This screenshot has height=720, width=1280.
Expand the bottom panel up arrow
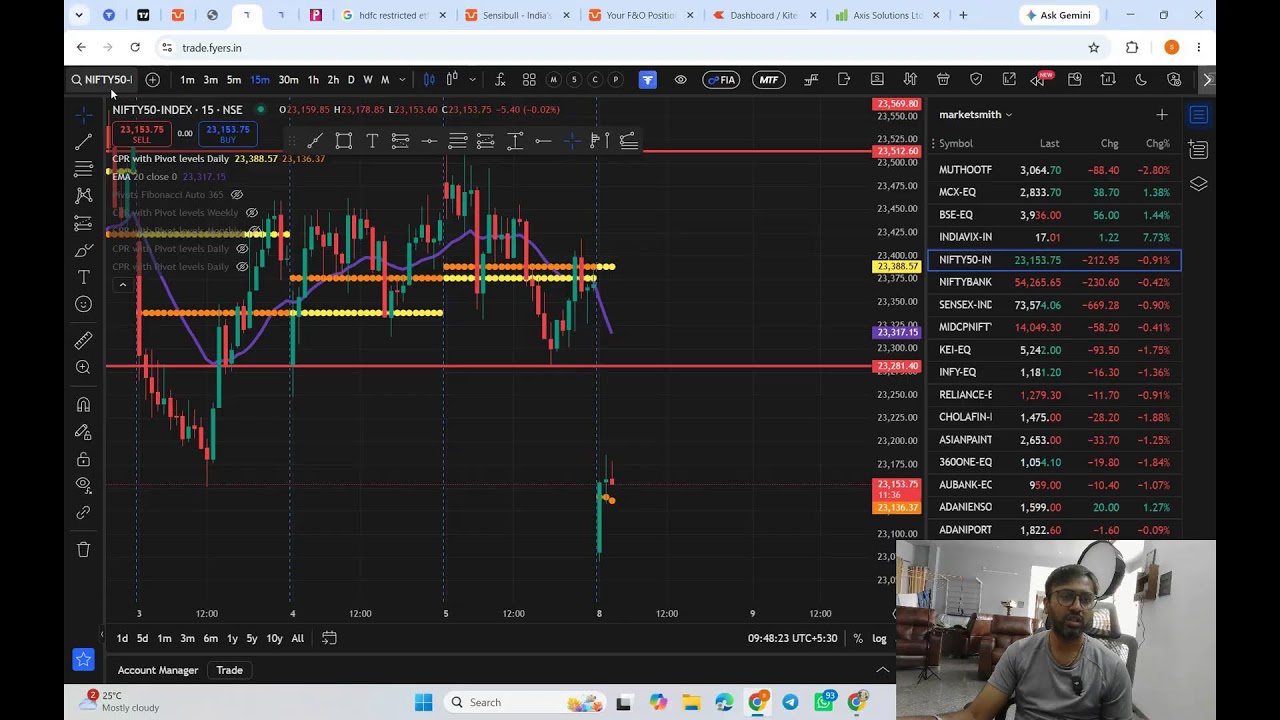(882, 670)
